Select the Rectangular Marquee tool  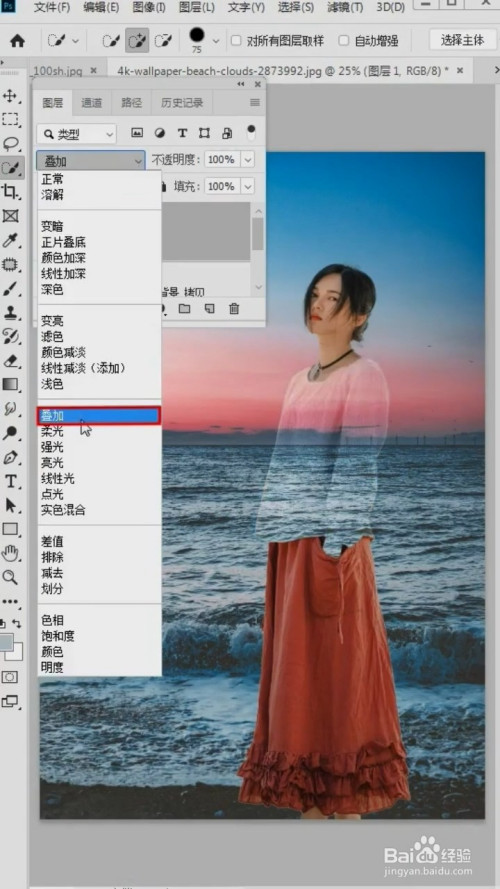[x=10, y=119]
